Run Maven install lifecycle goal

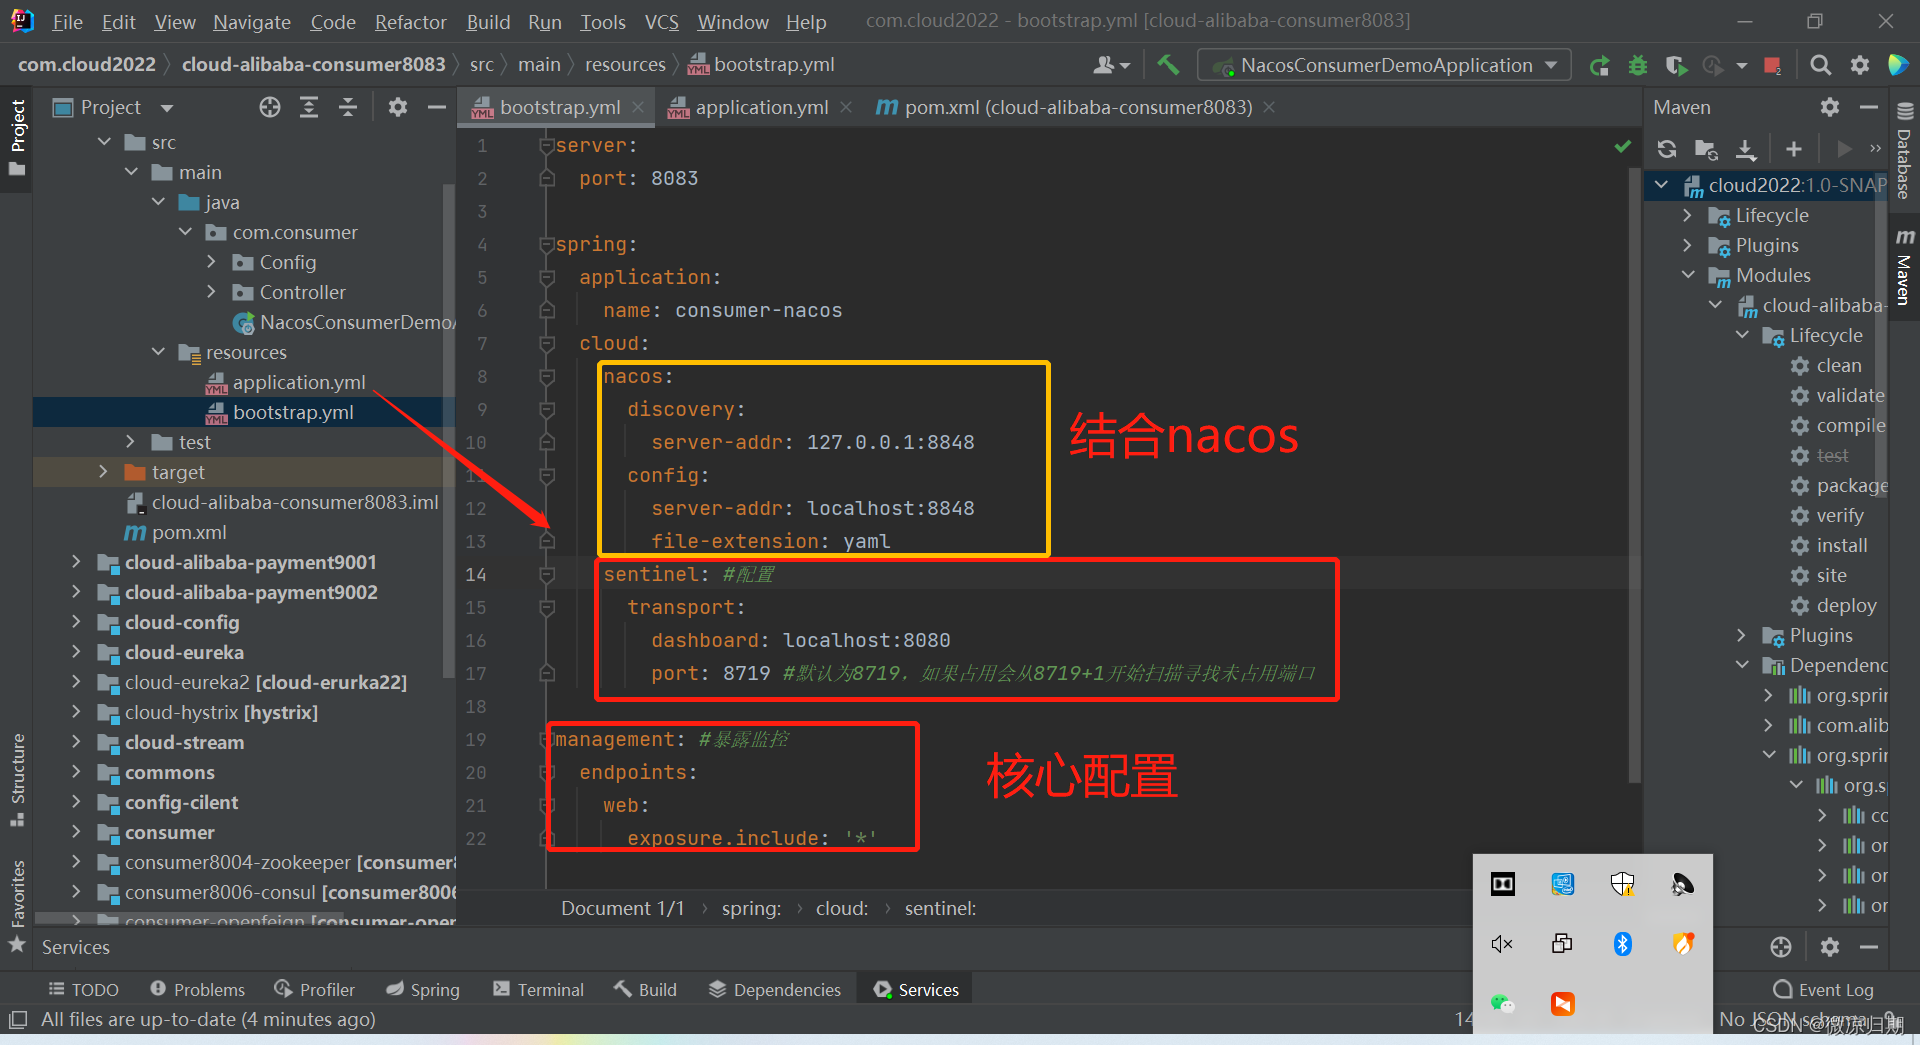1842,545
